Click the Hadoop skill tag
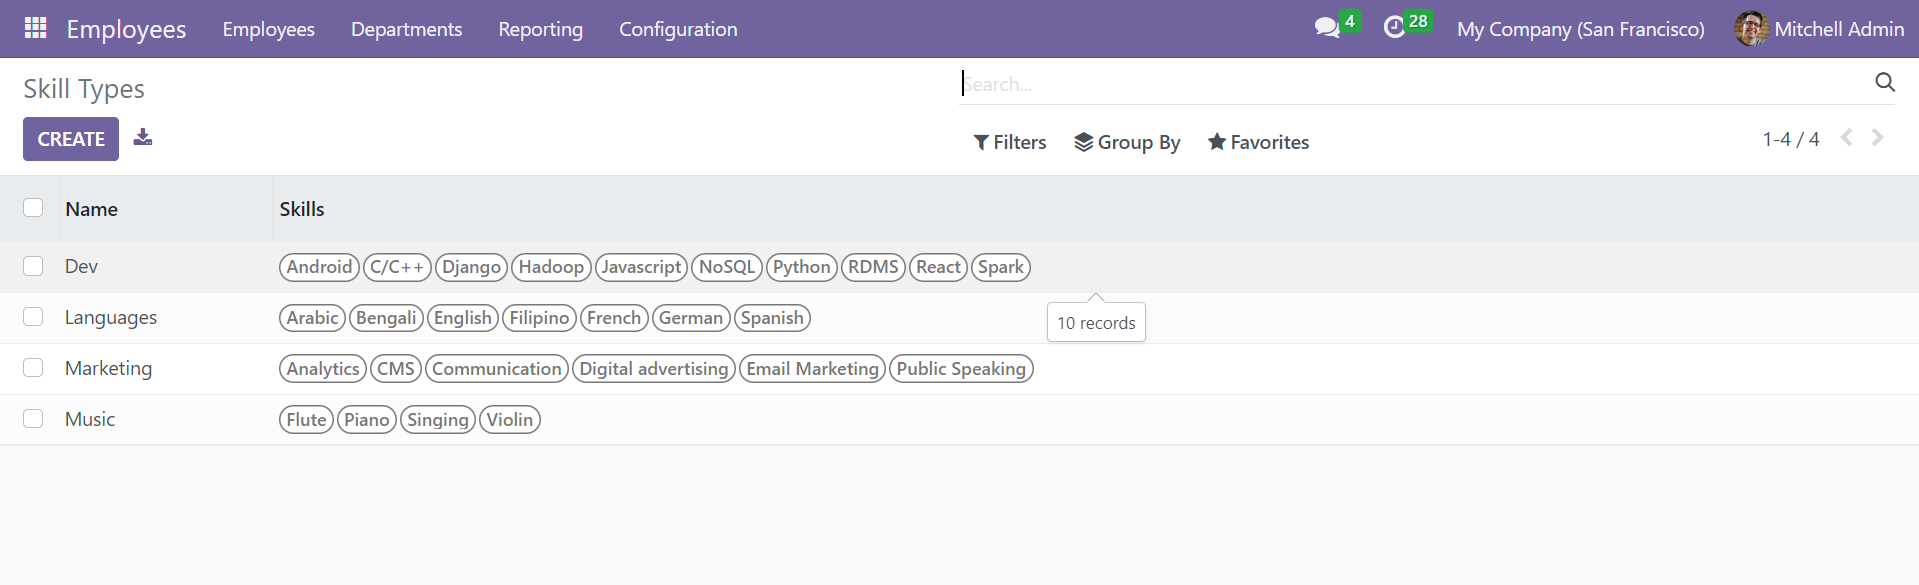 tap(551, 267)
